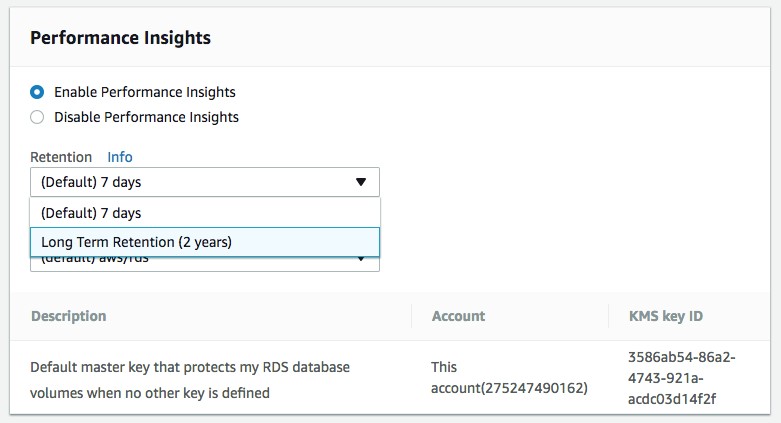Click the KMS key ID column header
The width and height of the screenshot is (781, 423).
[x=665, y=316]
